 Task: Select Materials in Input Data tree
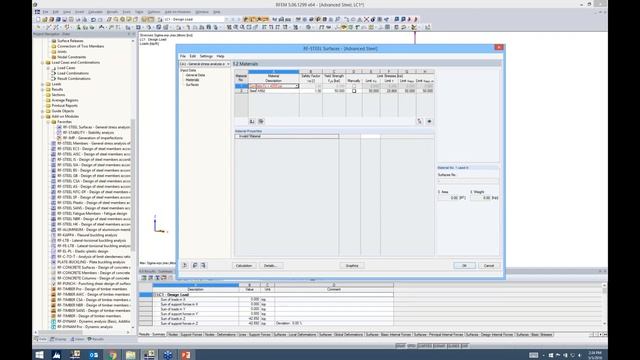(x=192, y=80)
